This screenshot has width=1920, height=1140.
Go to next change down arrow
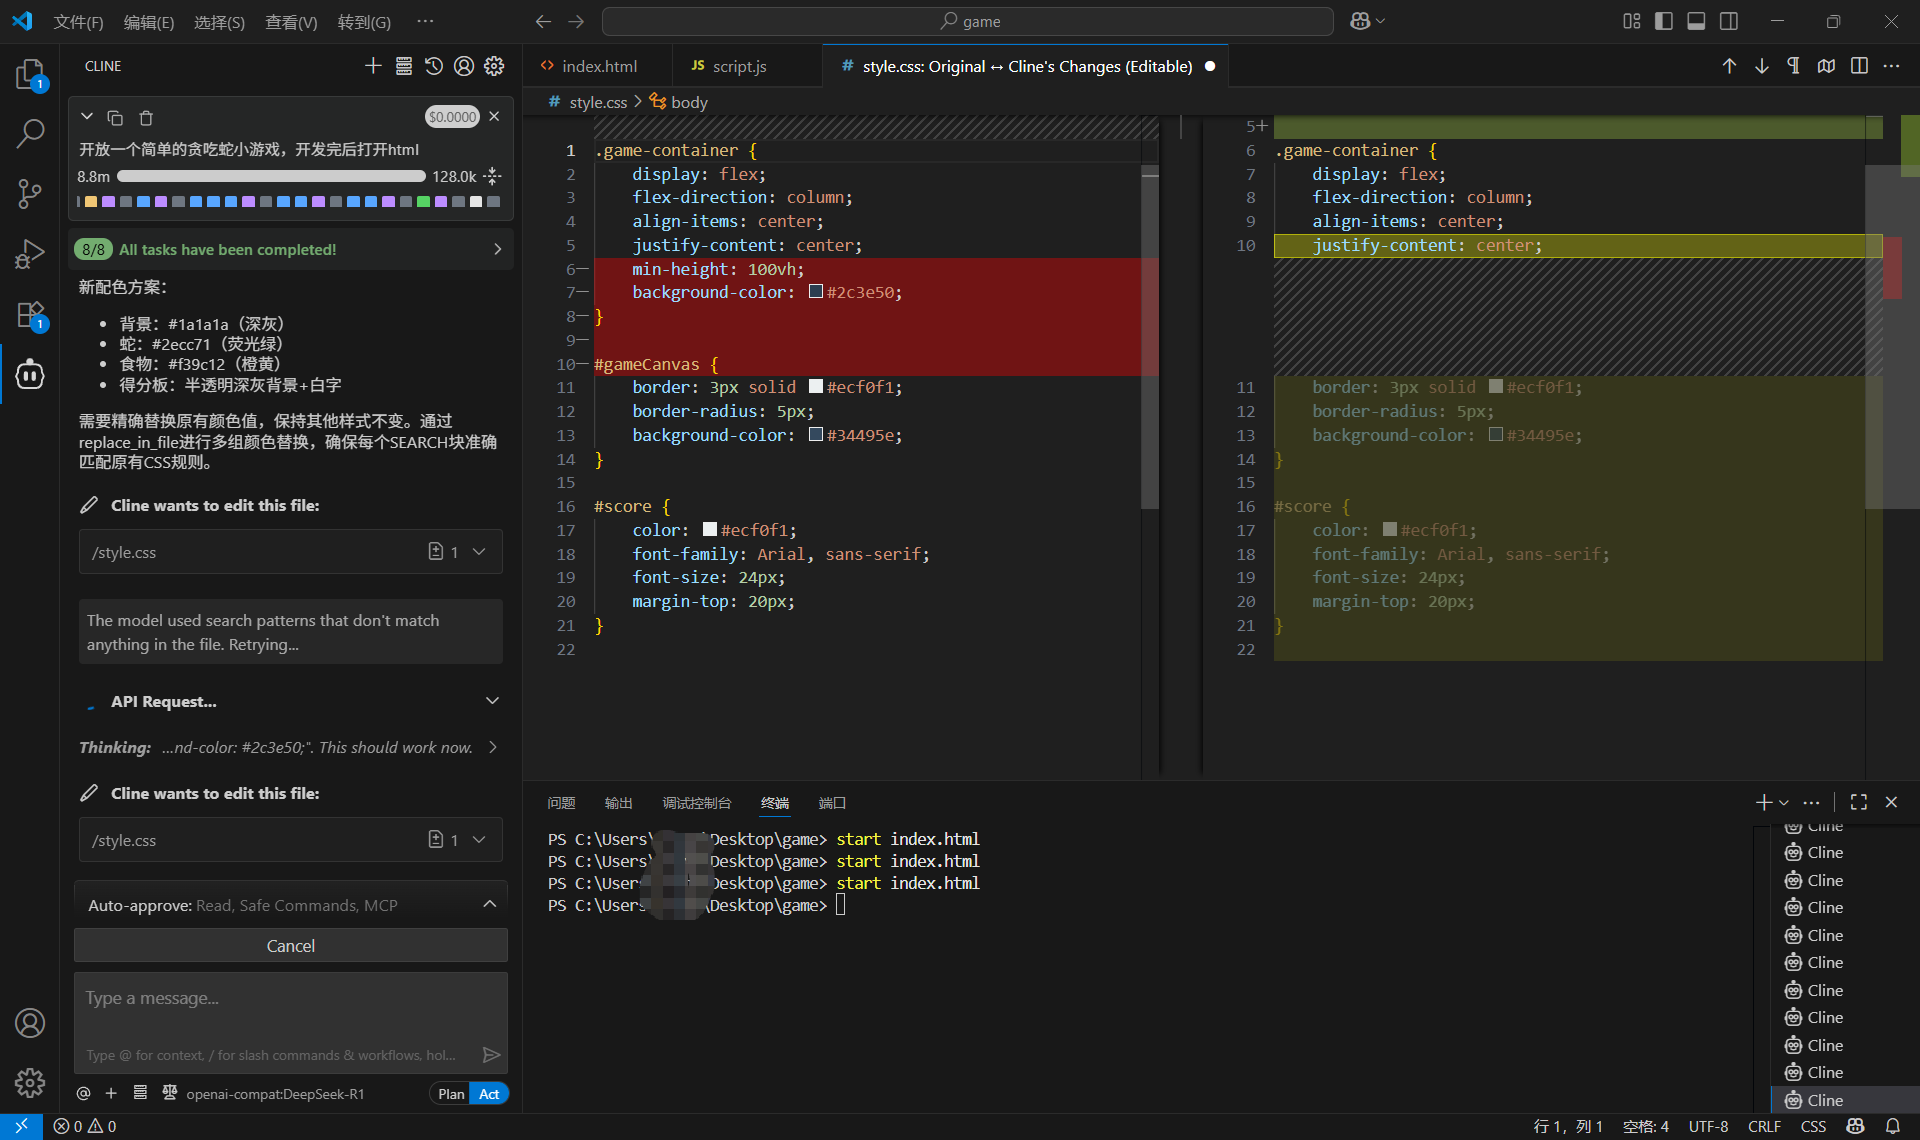1761,66
